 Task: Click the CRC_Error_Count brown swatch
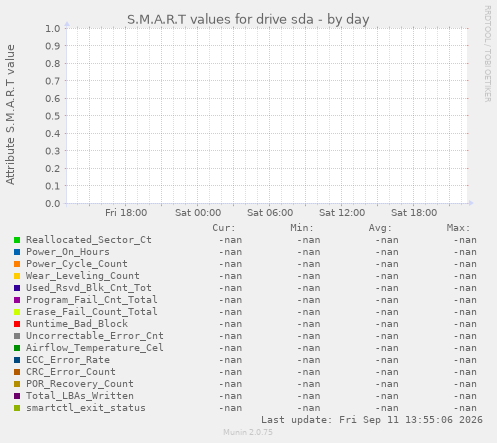17,372
